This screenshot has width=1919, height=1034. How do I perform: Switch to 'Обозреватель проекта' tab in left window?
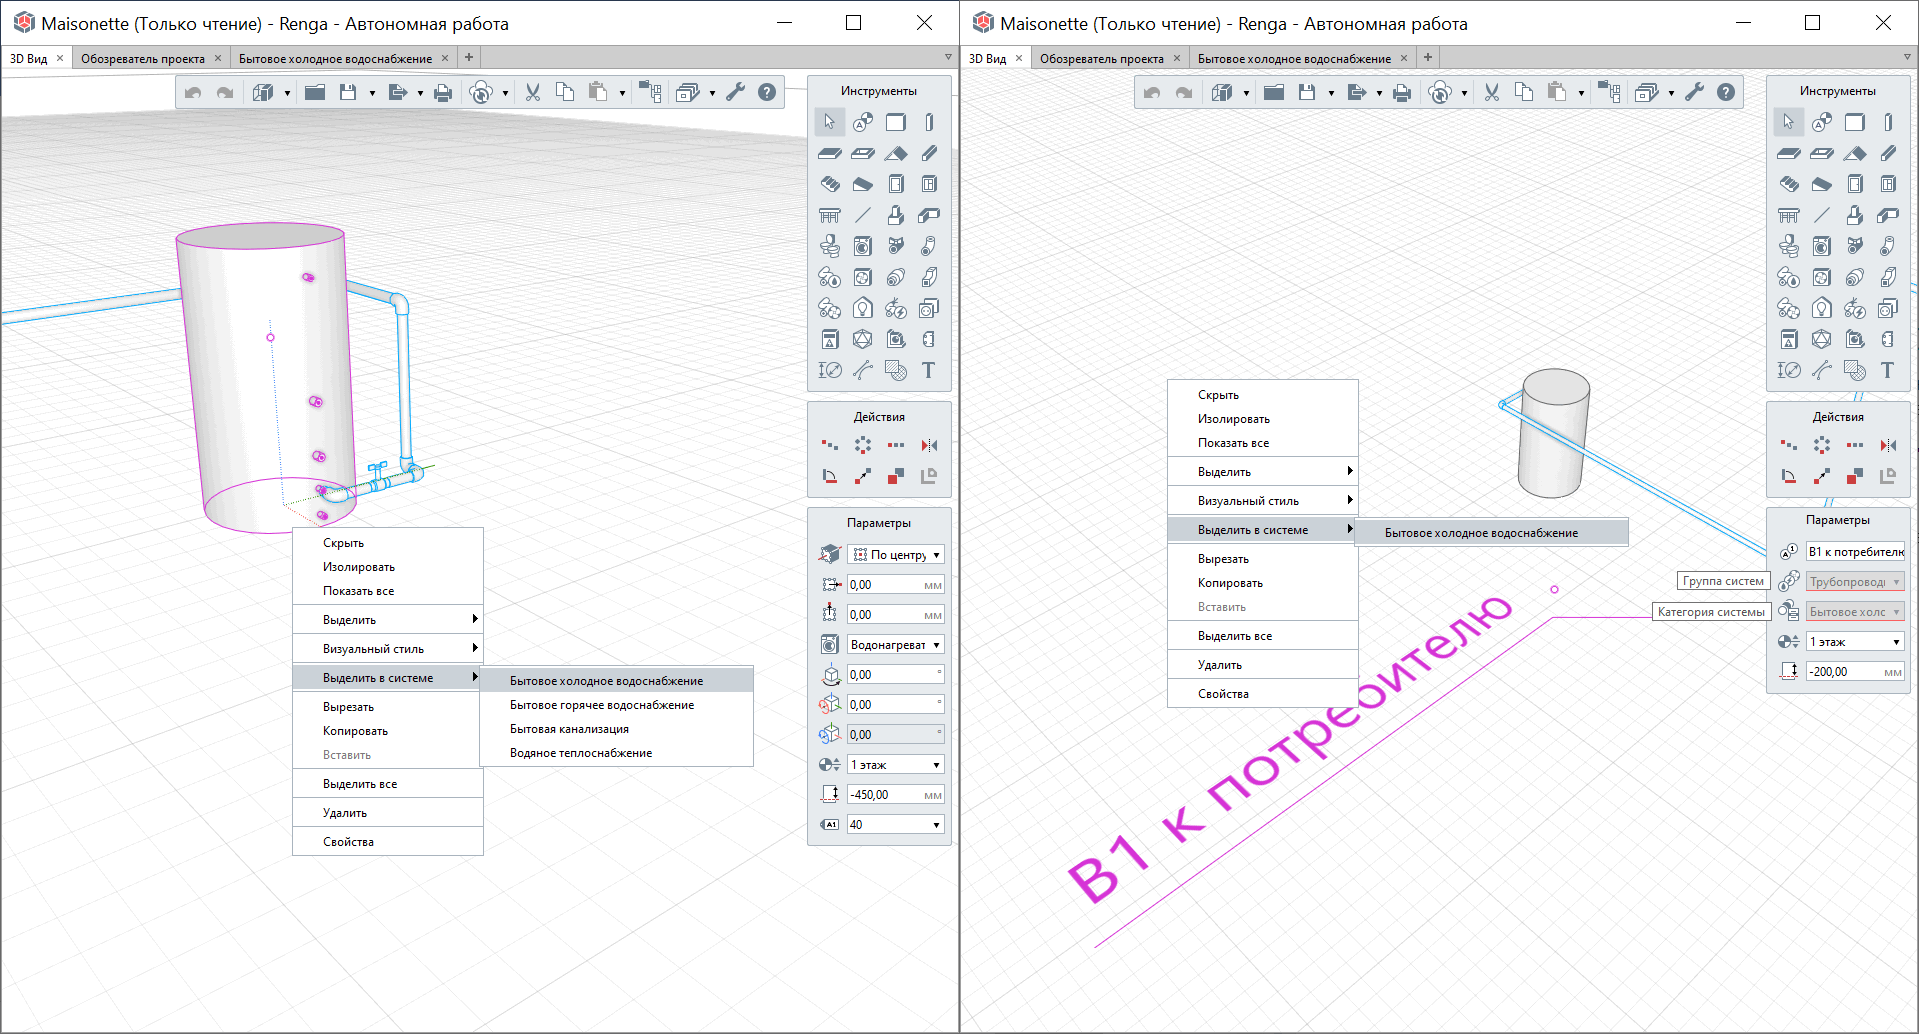143,59
